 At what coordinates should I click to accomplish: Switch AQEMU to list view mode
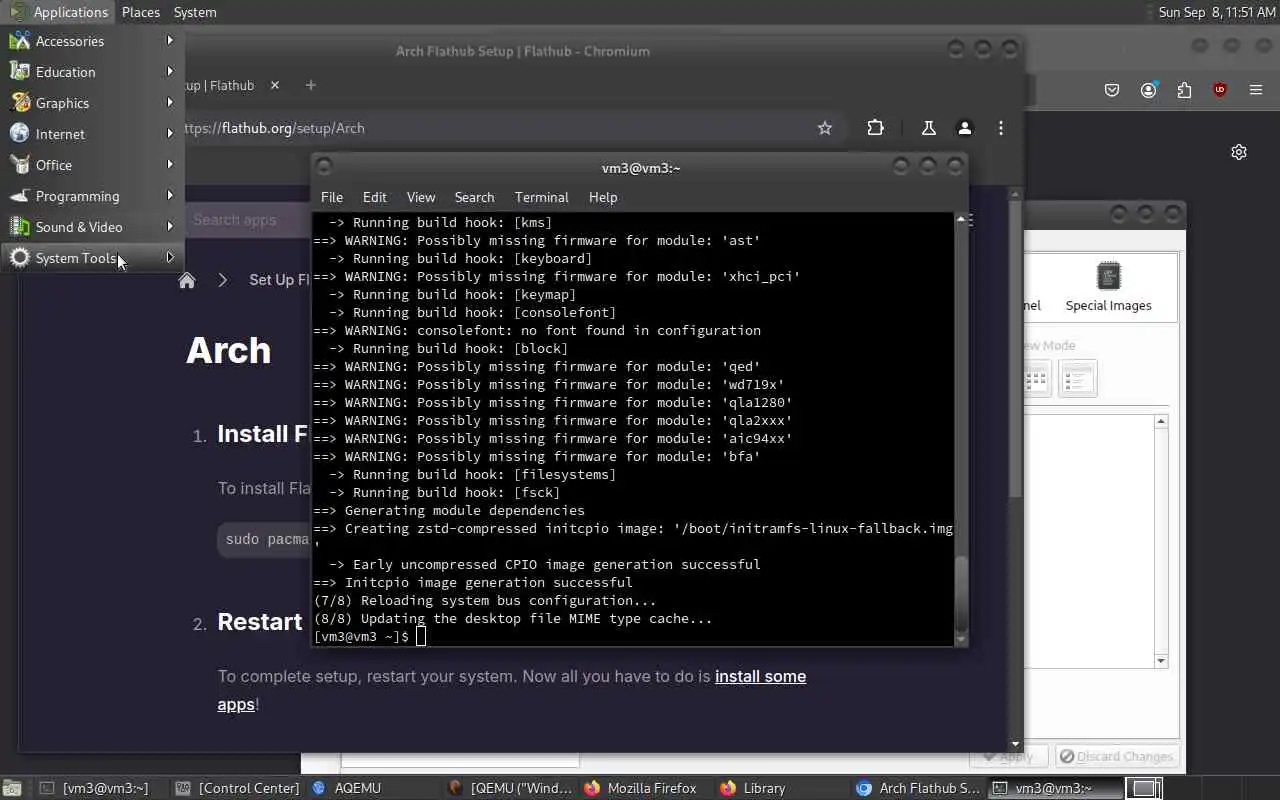pyautogui.click(x=1078, y=379)
